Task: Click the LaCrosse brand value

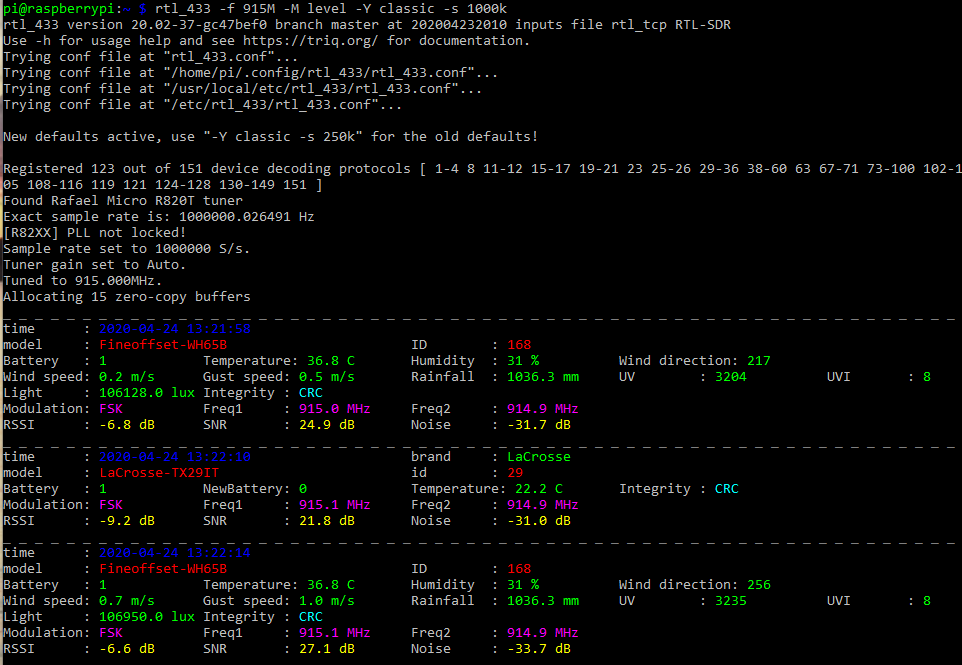Action: point(539,456)
